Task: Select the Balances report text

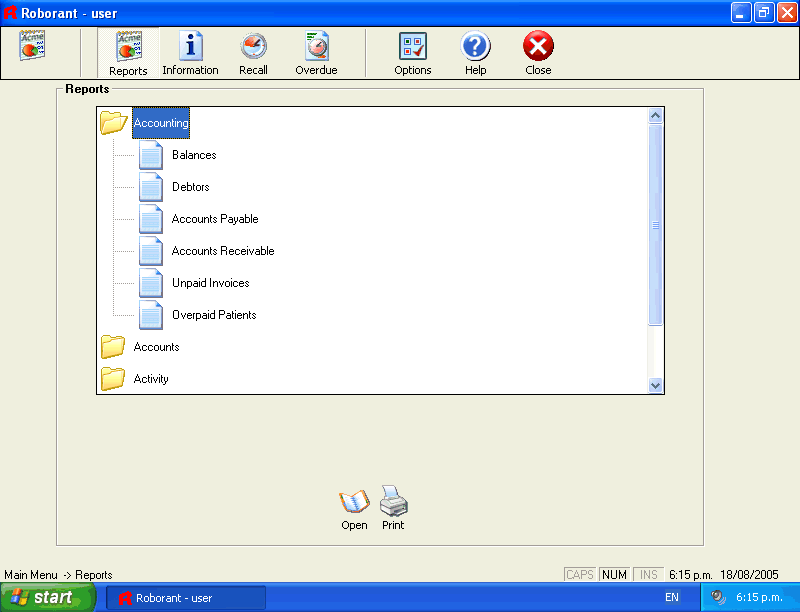Action: click(194, 155)
